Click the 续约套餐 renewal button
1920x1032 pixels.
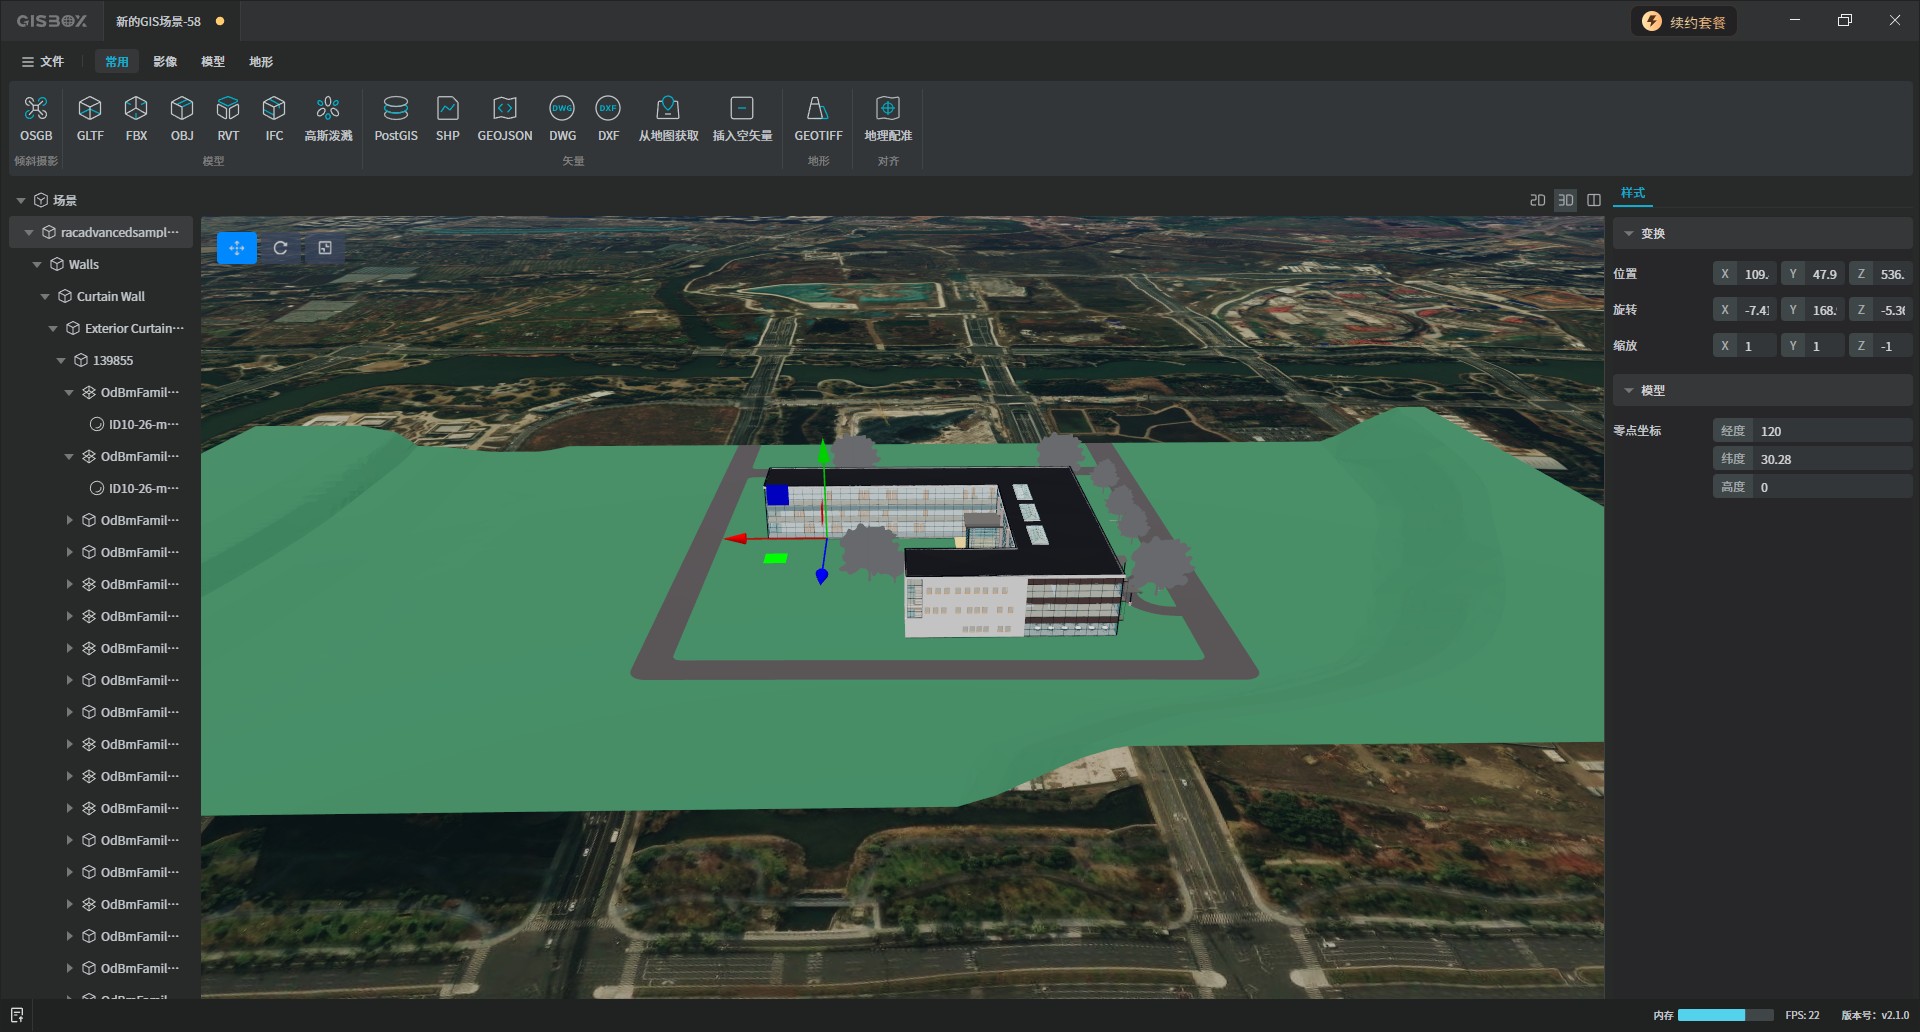click(x=1684, y=22)
